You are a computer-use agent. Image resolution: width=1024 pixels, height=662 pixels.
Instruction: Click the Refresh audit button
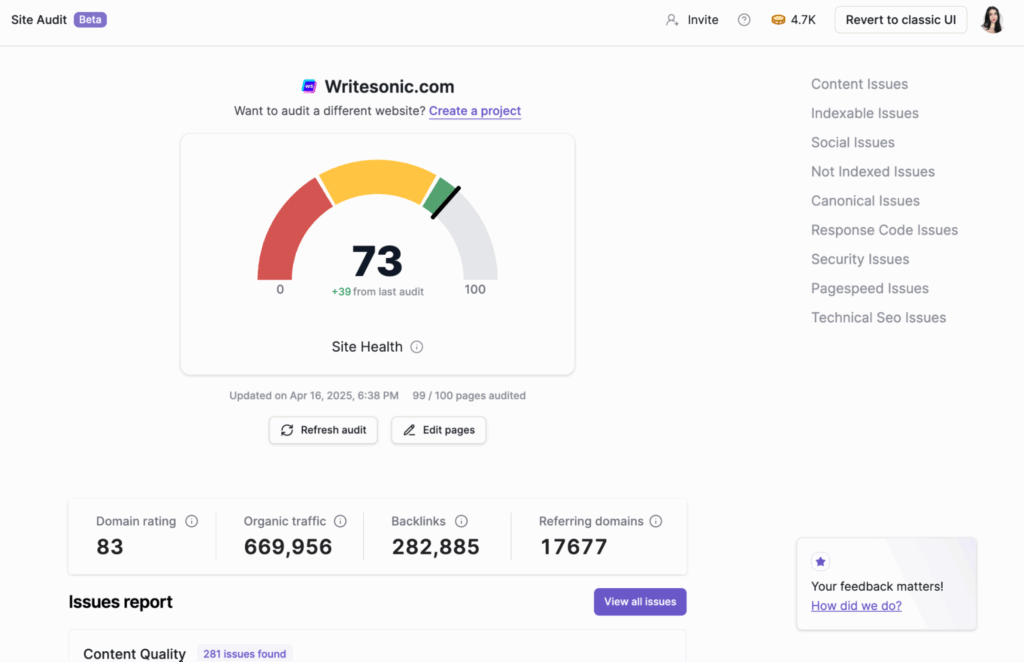point(322,430)
